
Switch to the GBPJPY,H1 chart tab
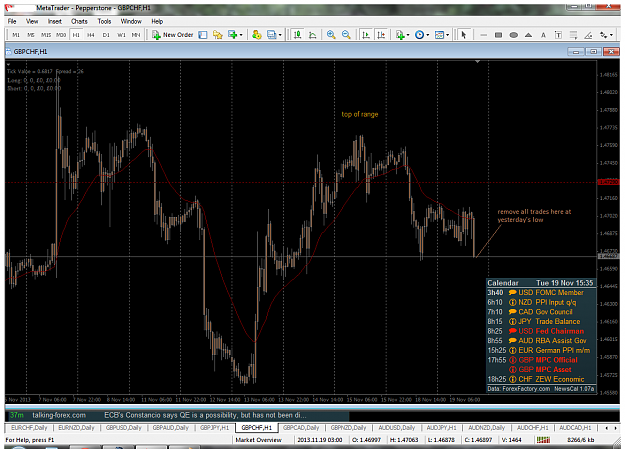(x=214, y=428)
